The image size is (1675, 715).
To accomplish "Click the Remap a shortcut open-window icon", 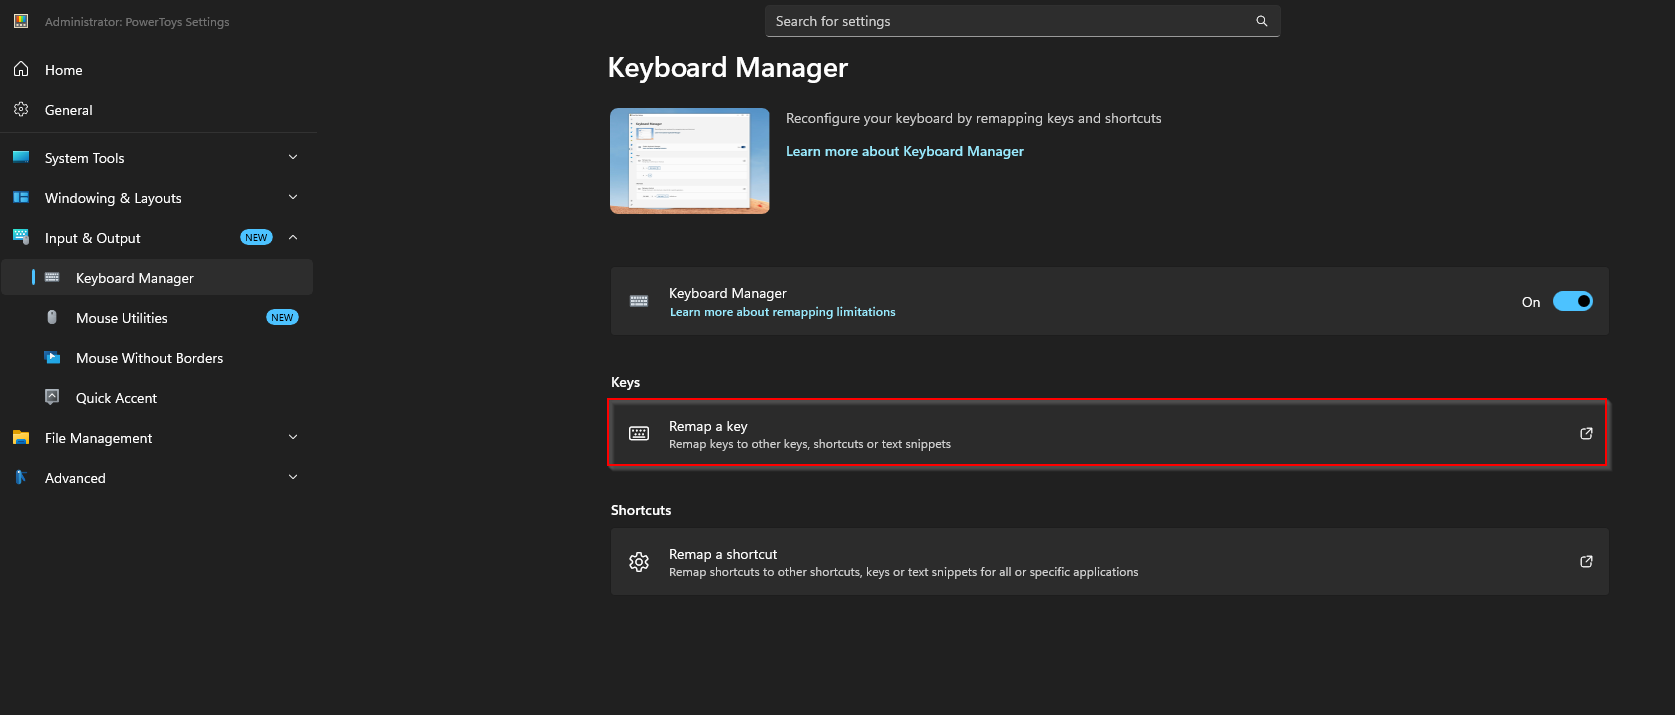I will 1586,562.
